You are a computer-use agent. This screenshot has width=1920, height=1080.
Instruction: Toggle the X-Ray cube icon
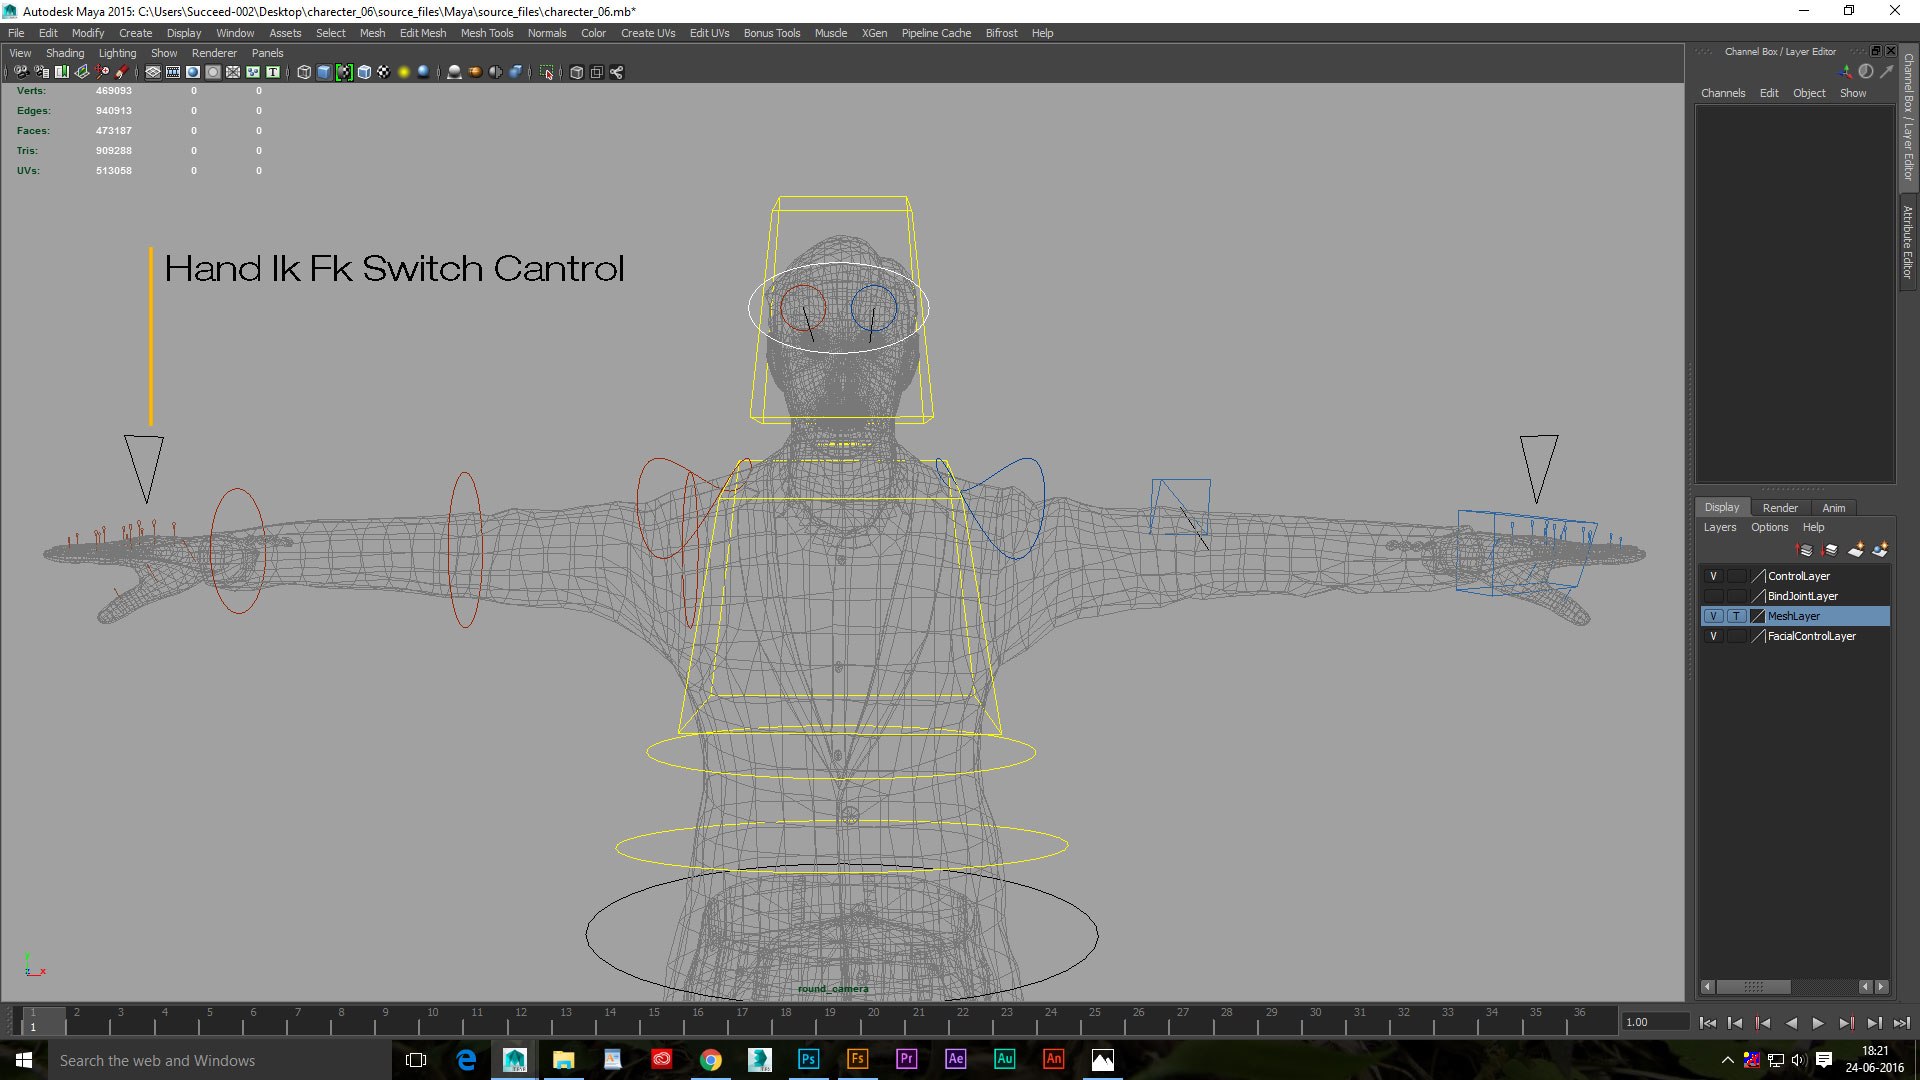[576, 72]
